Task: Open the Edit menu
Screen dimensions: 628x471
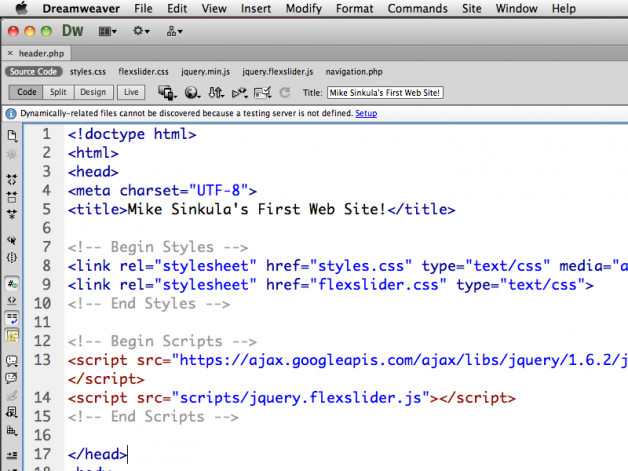Action: tap(177, 8)
